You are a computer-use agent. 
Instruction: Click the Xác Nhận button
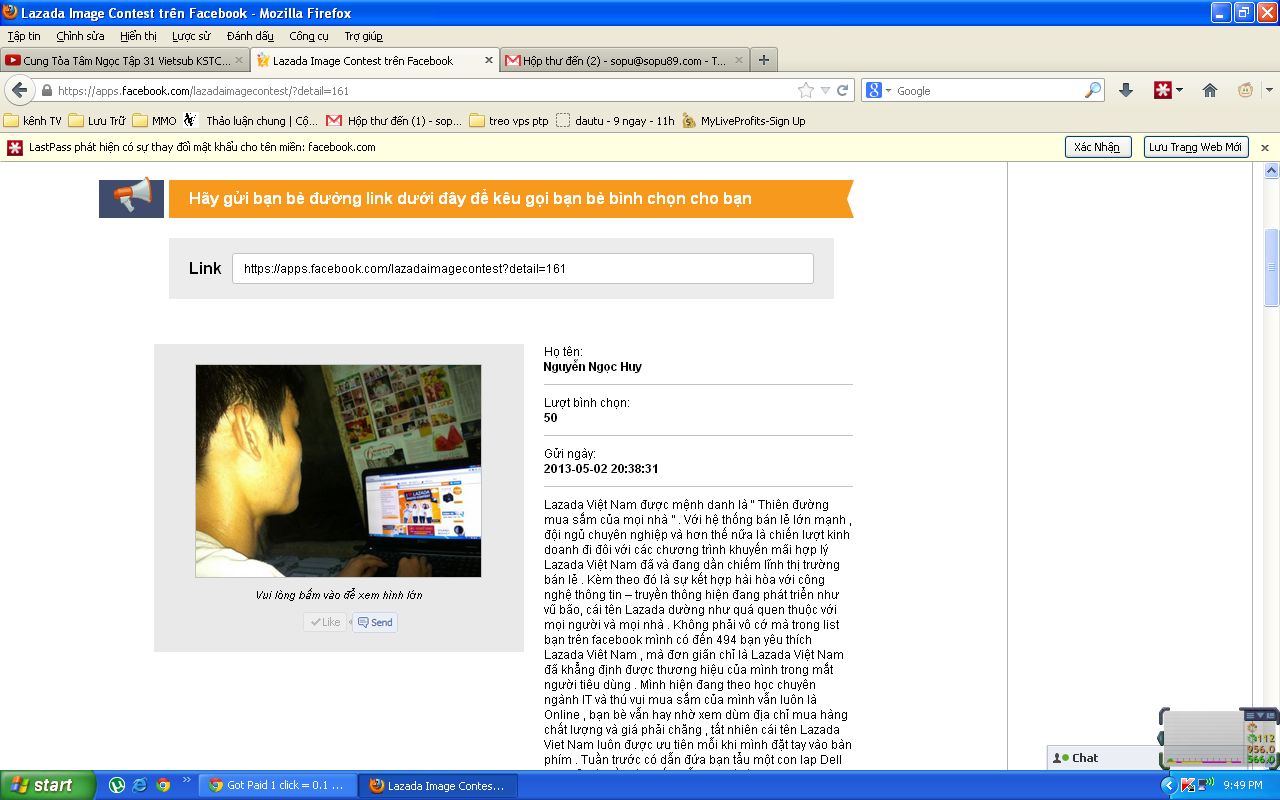click(x=1097, y=147)
